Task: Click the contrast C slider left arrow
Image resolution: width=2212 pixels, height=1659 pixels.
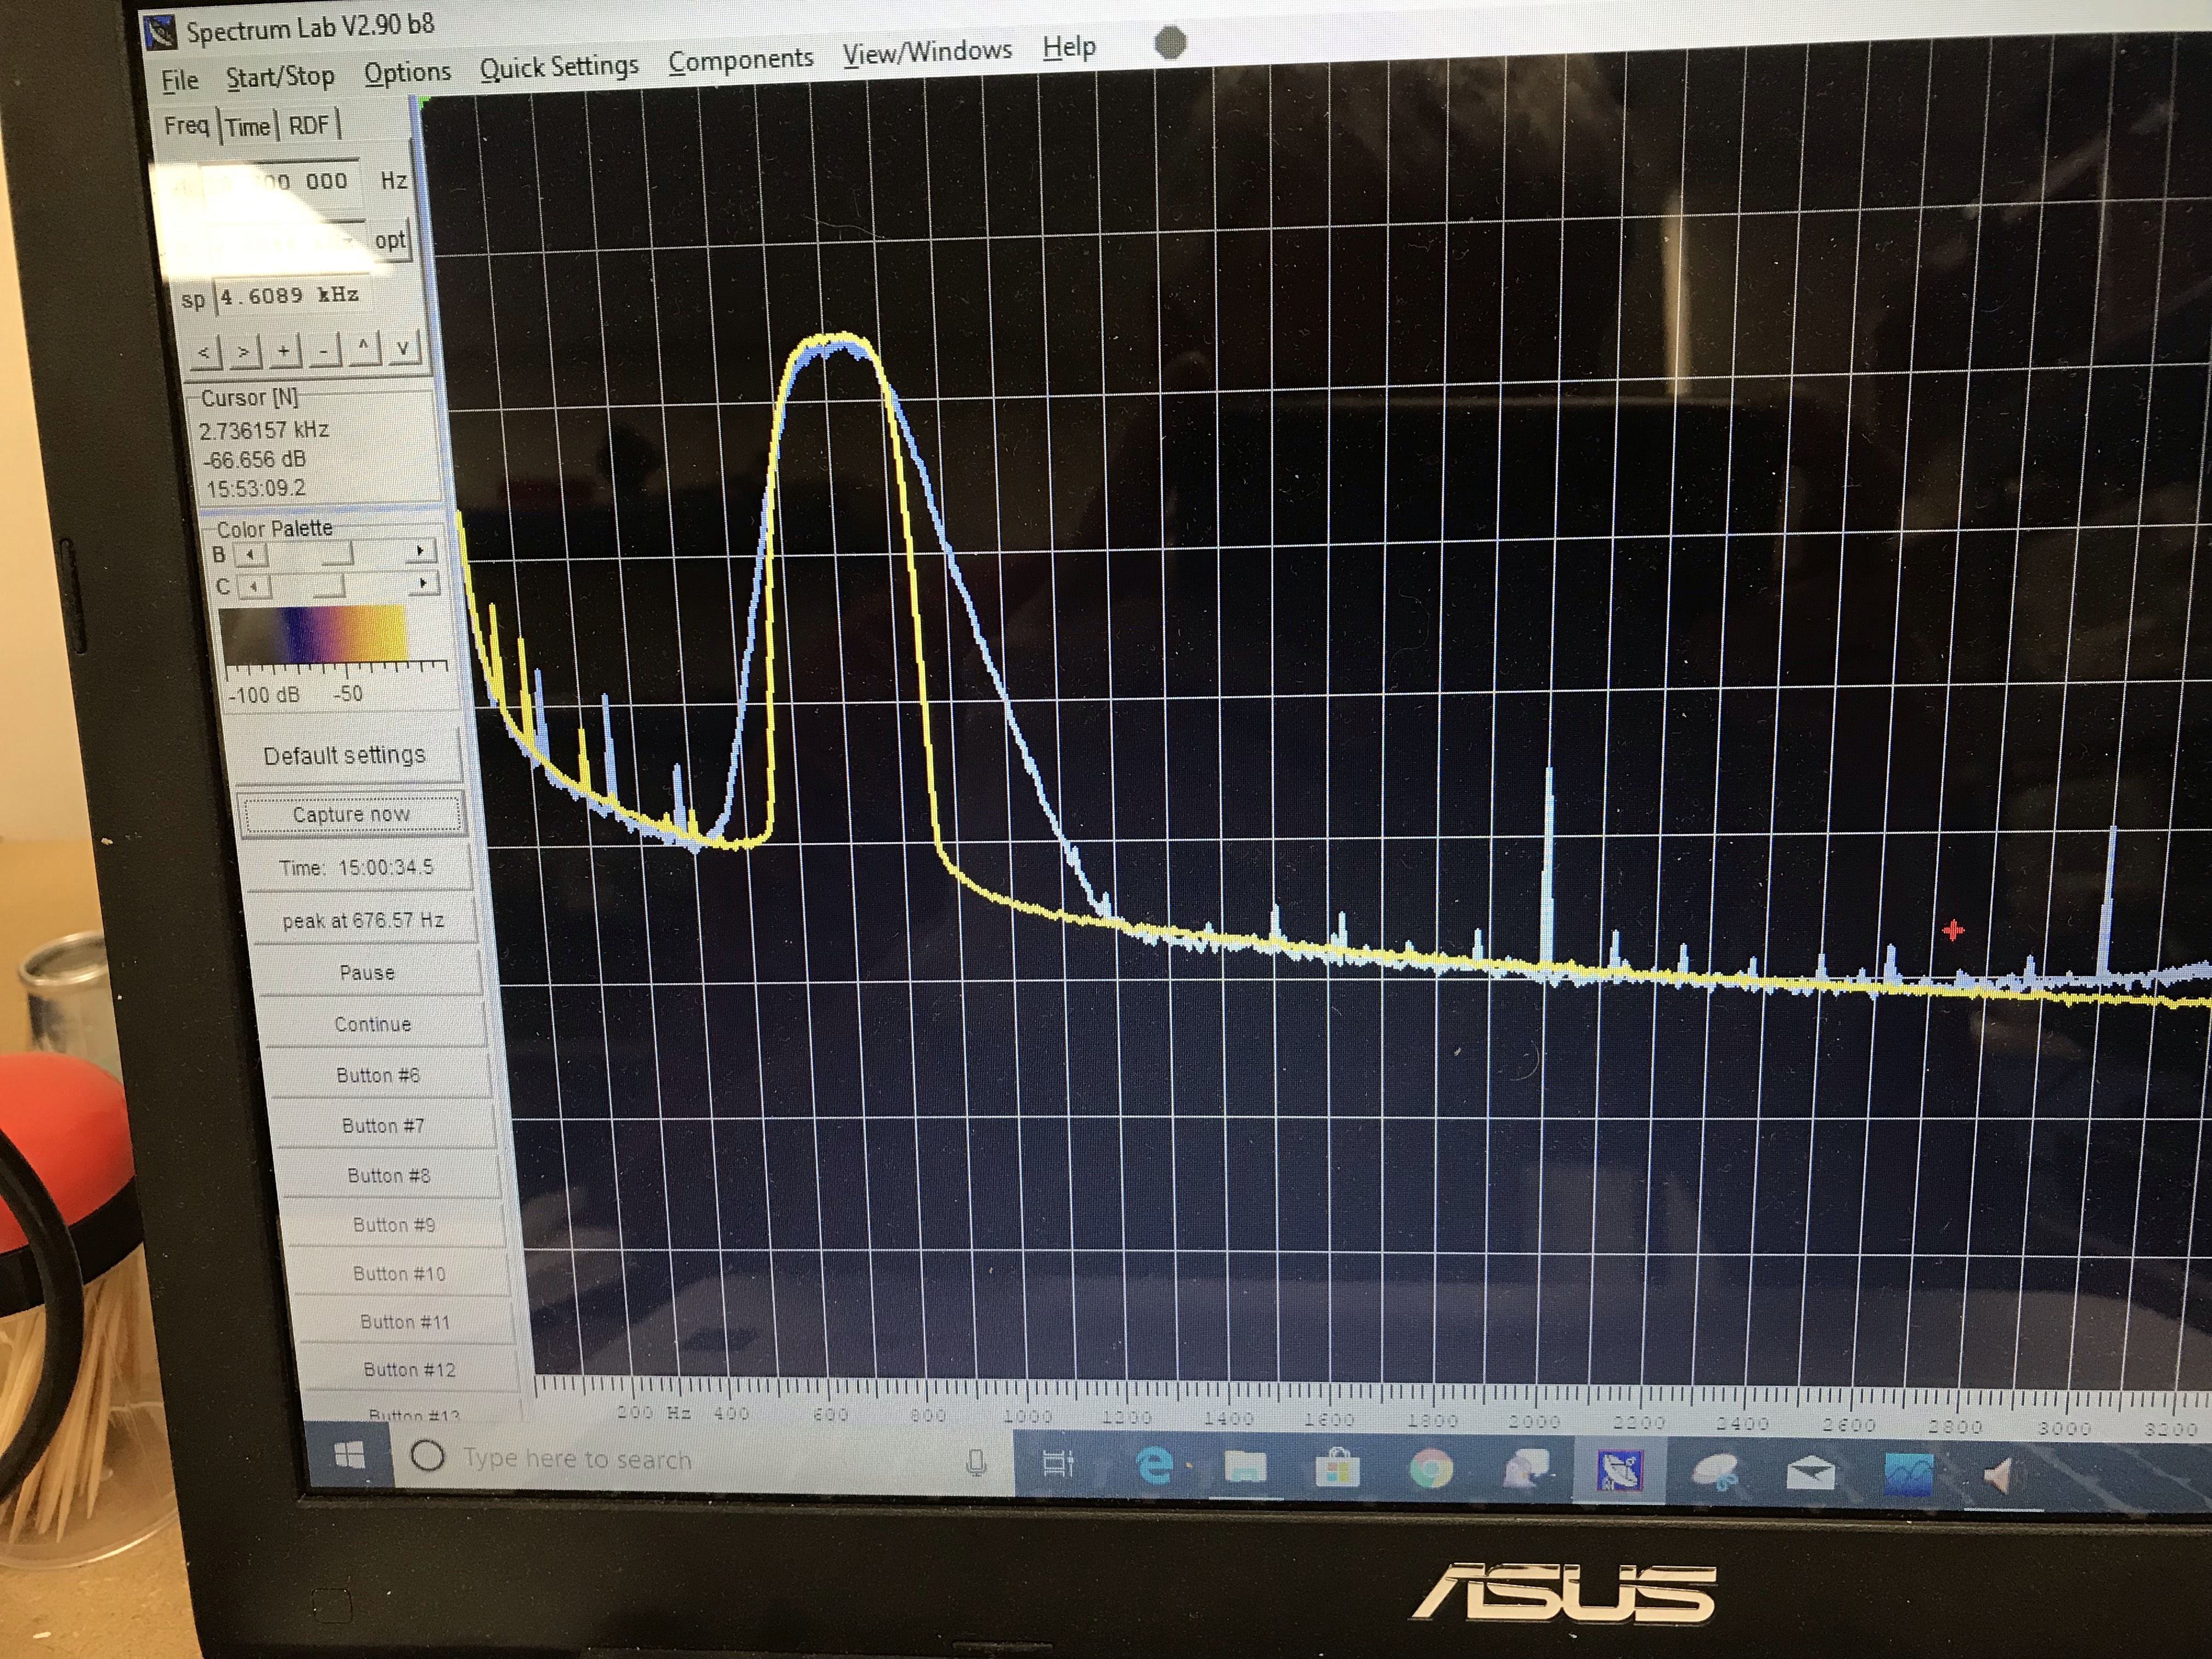Action: pyautogui.click(x=254, y=586)
